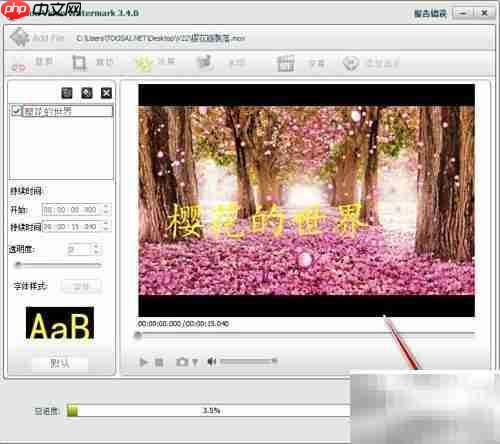This screenshot has width=500, height=444.
Task: Click the Add File icon
Action: (20, 37)
